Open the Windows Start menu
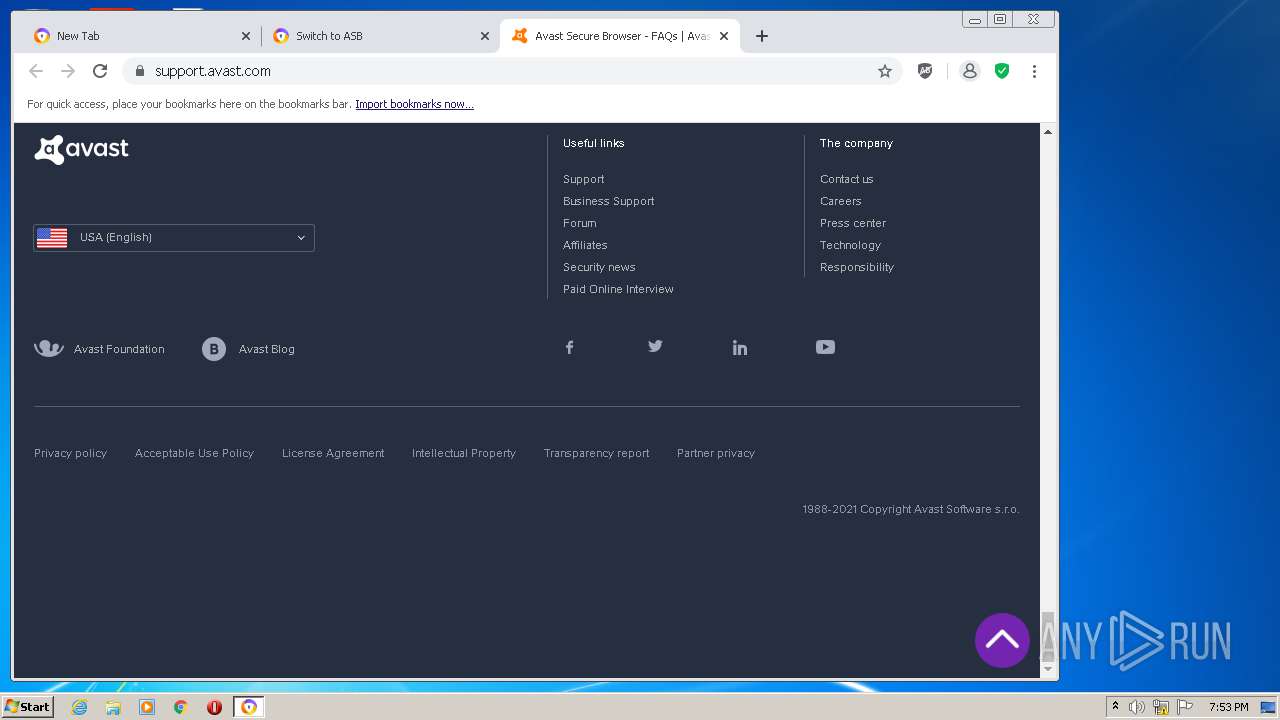Screen dimensions: 1280x720 (x=28, y=707)
